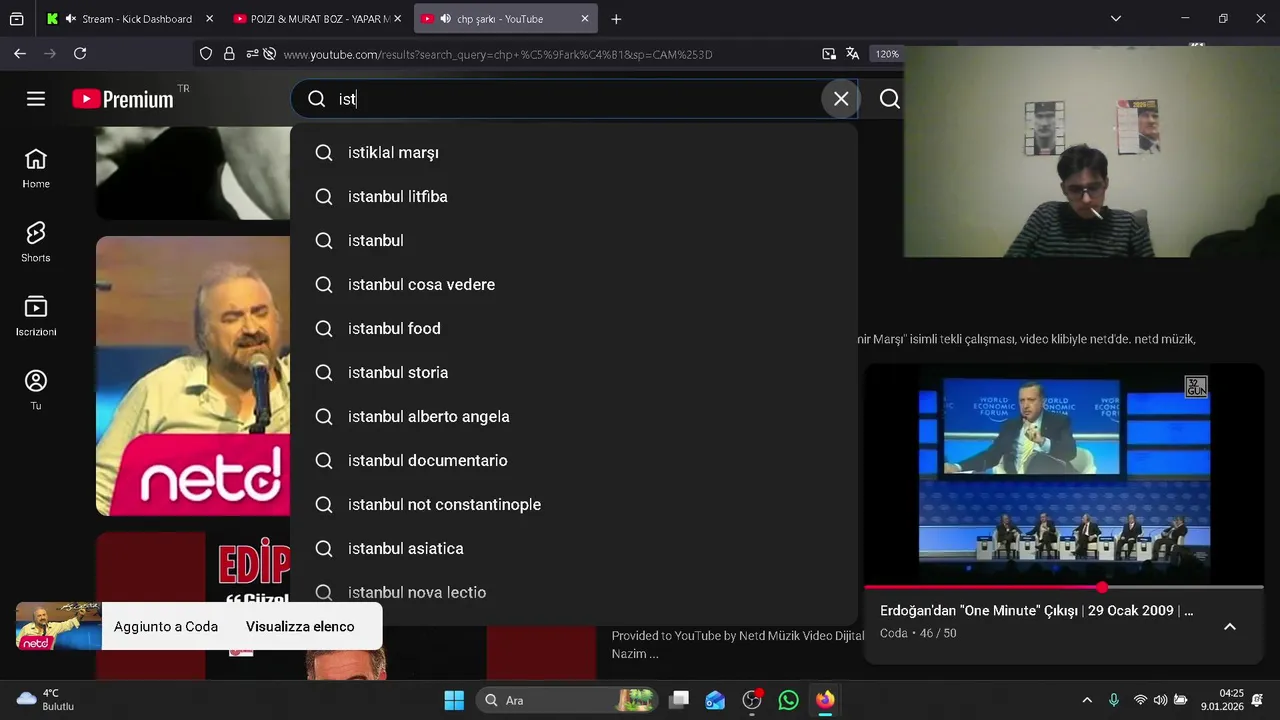Open WhatsApp from the taskbar
The height and width of the screenshot is (720, 1280).
(789, 700)
